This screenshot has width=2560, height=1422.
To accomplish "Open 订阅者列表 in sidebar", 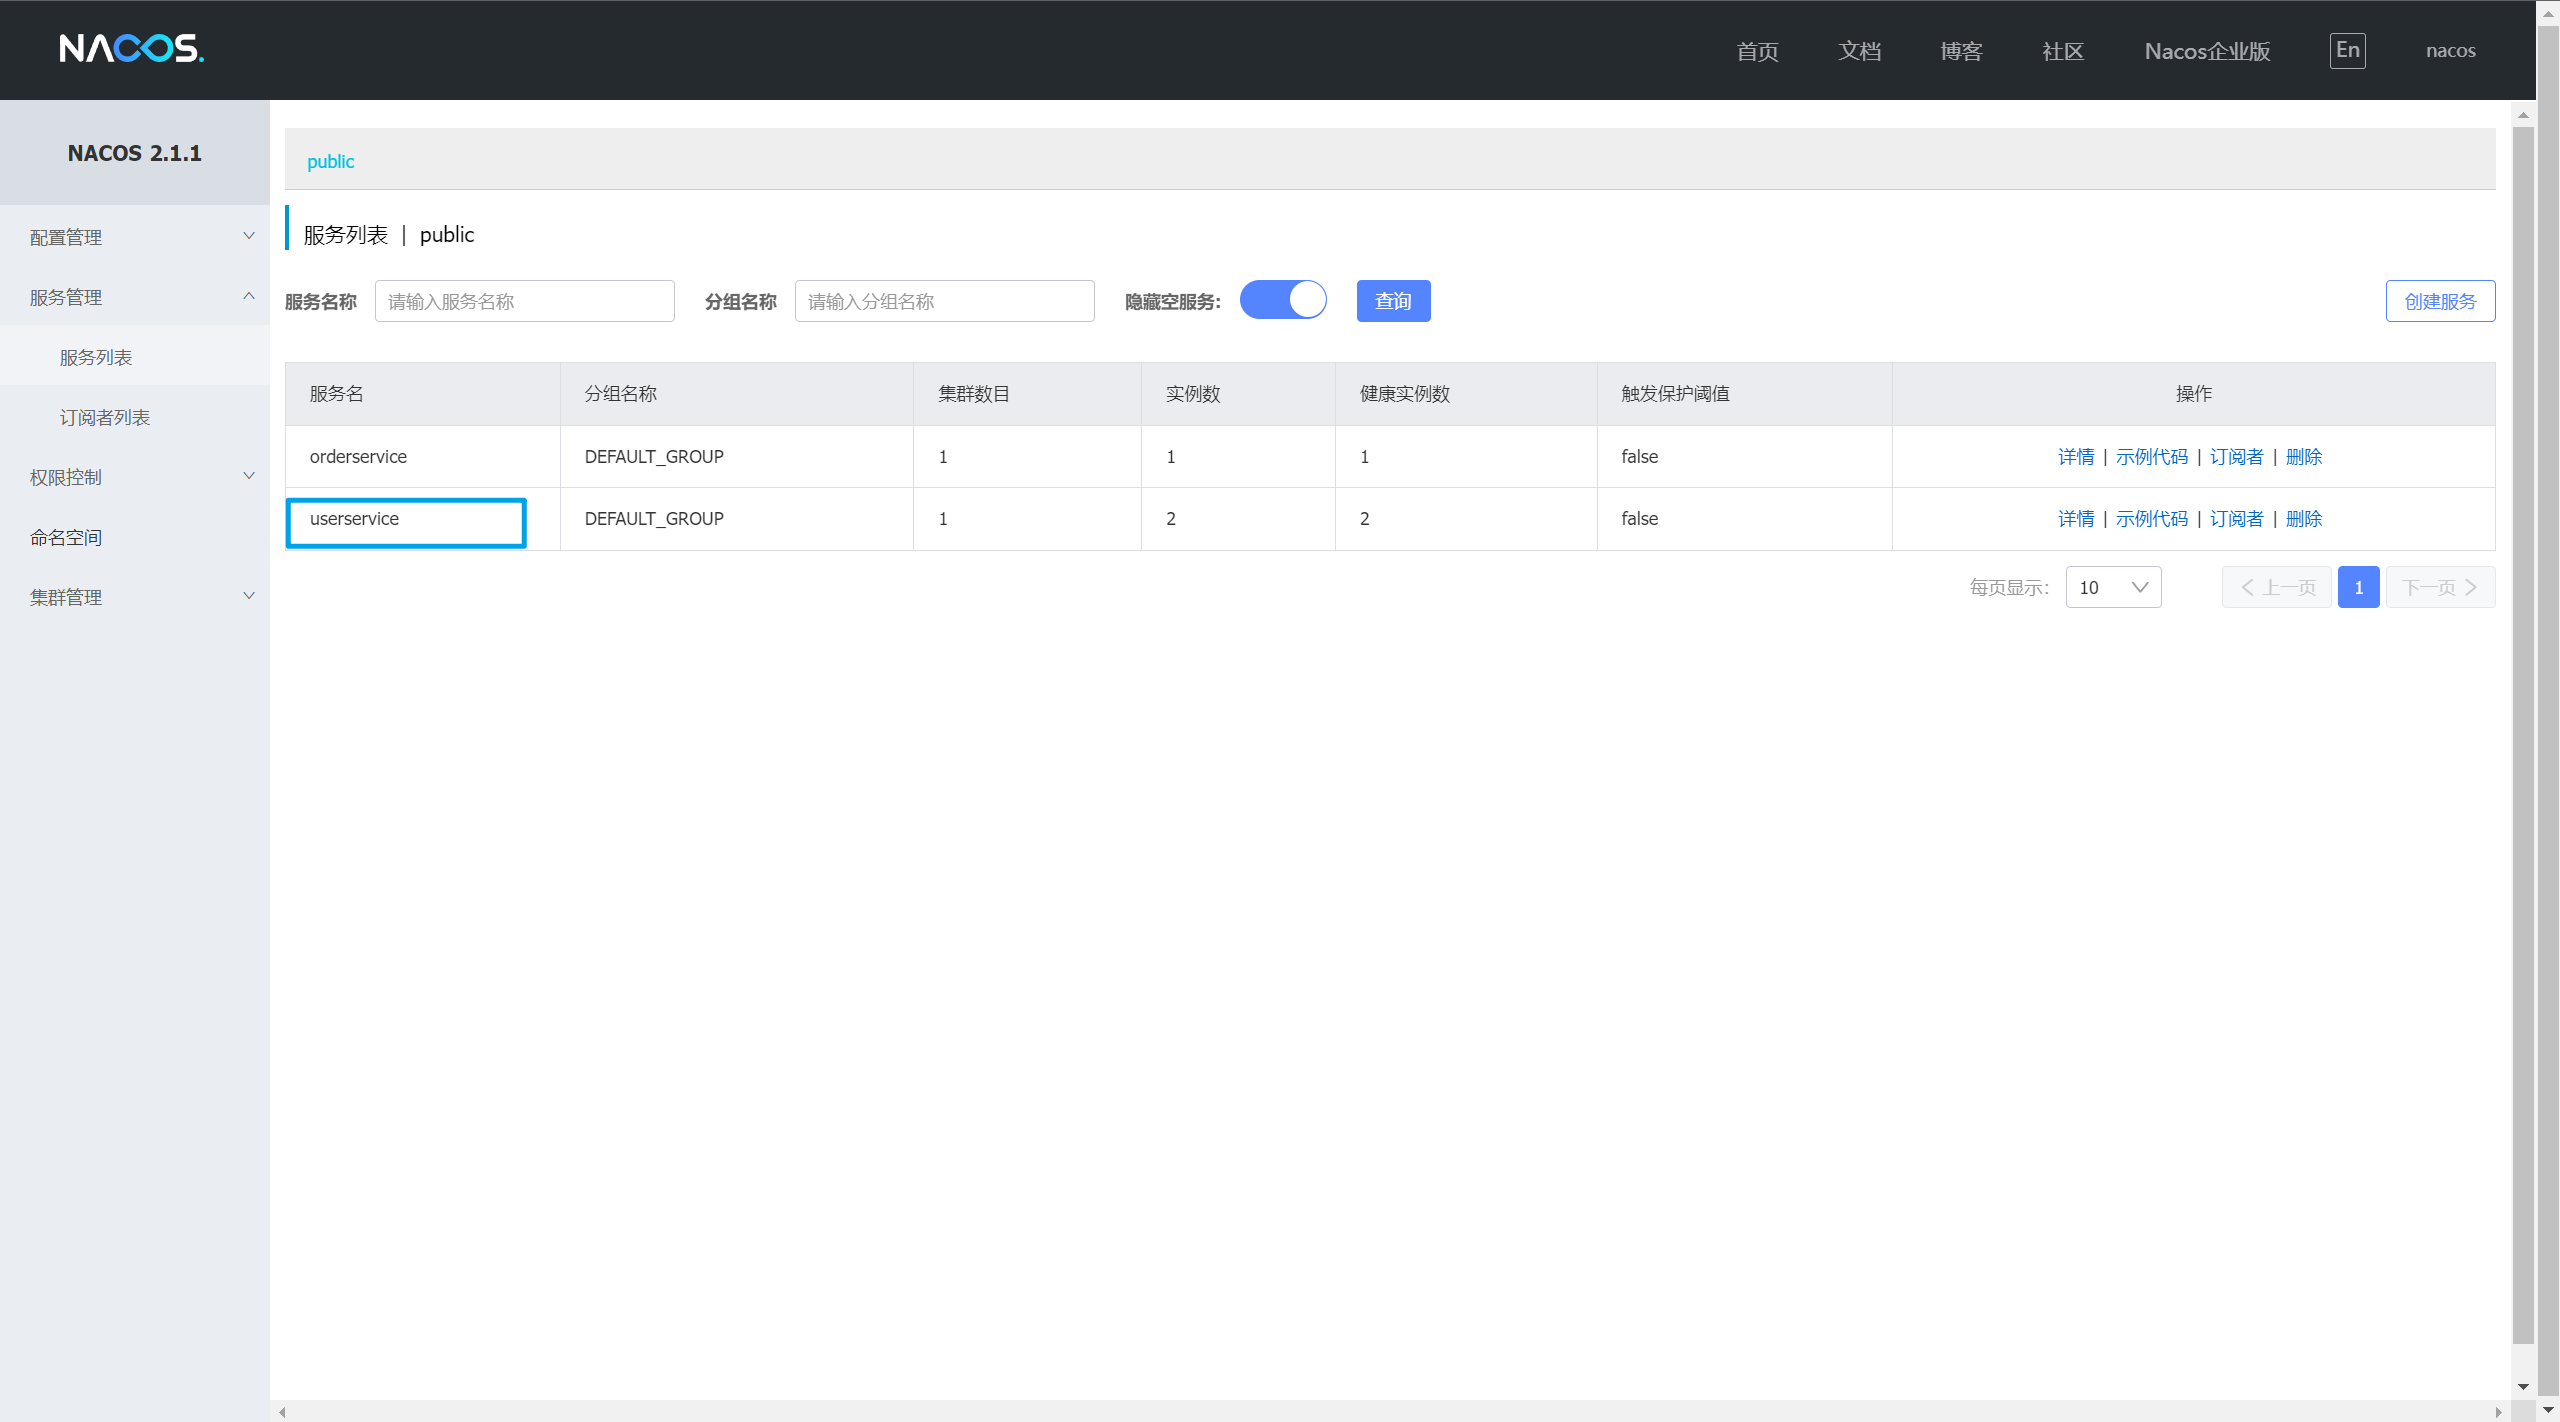I will click(105, 417).
